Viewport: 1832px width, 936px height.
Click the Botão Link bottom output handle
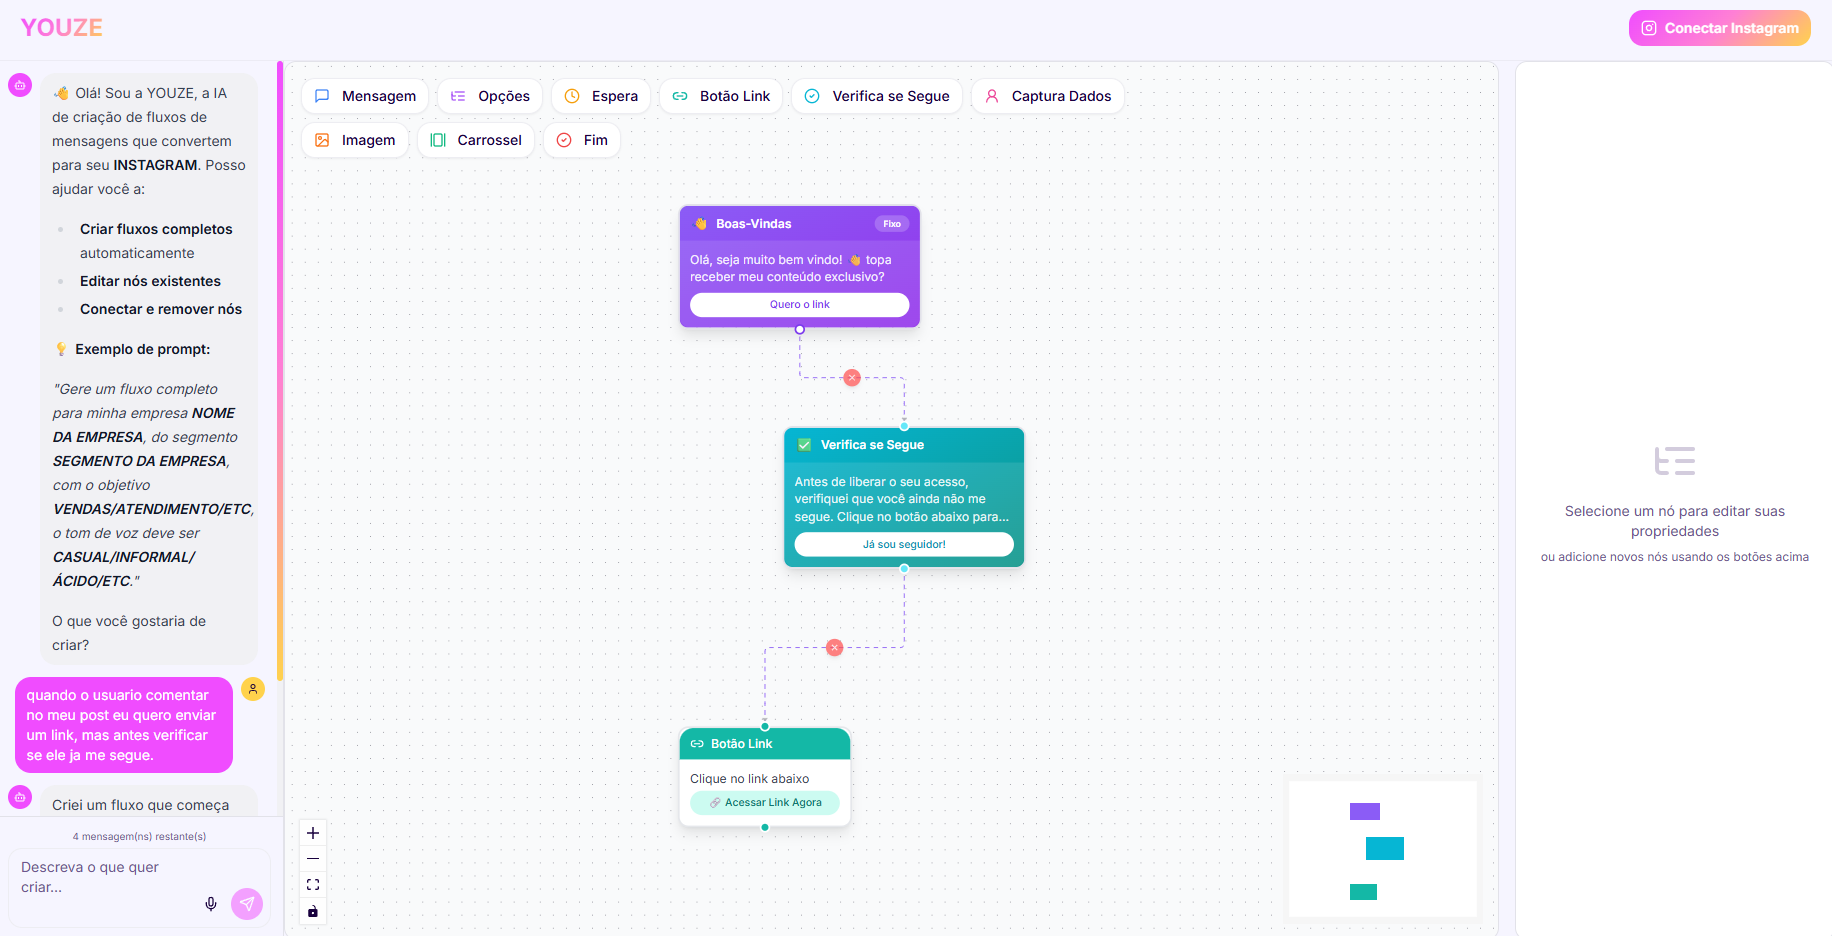point(765,827)
